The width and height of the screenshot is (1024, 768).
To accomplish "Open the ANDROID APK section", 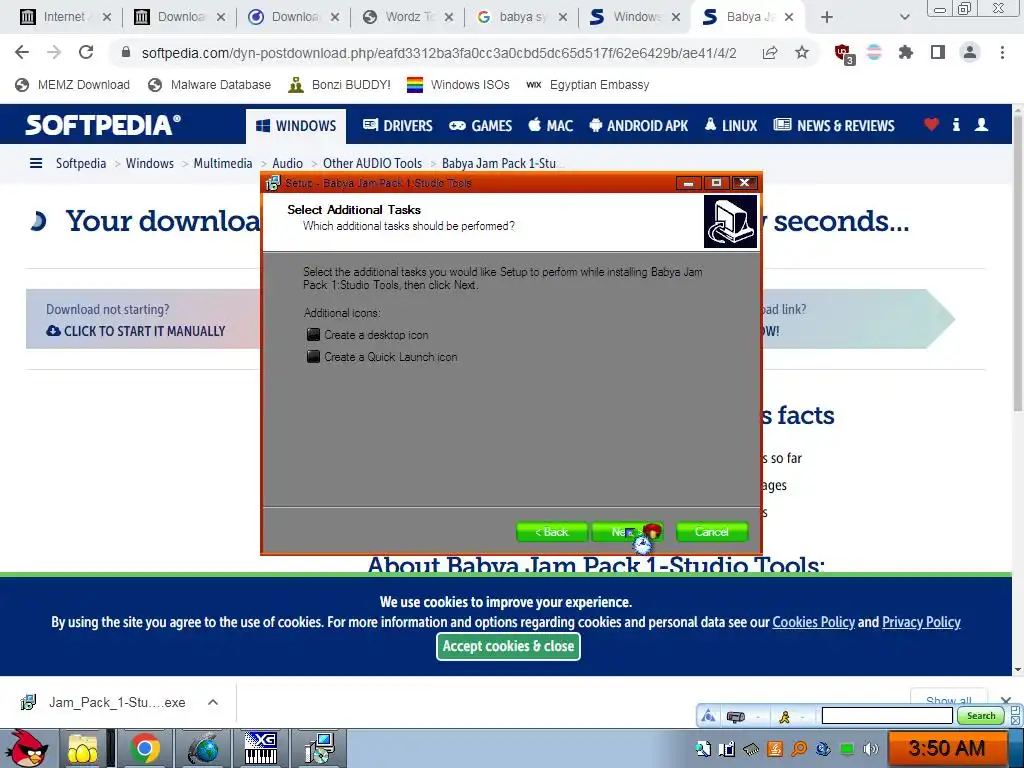I will (x=639, y=125).
